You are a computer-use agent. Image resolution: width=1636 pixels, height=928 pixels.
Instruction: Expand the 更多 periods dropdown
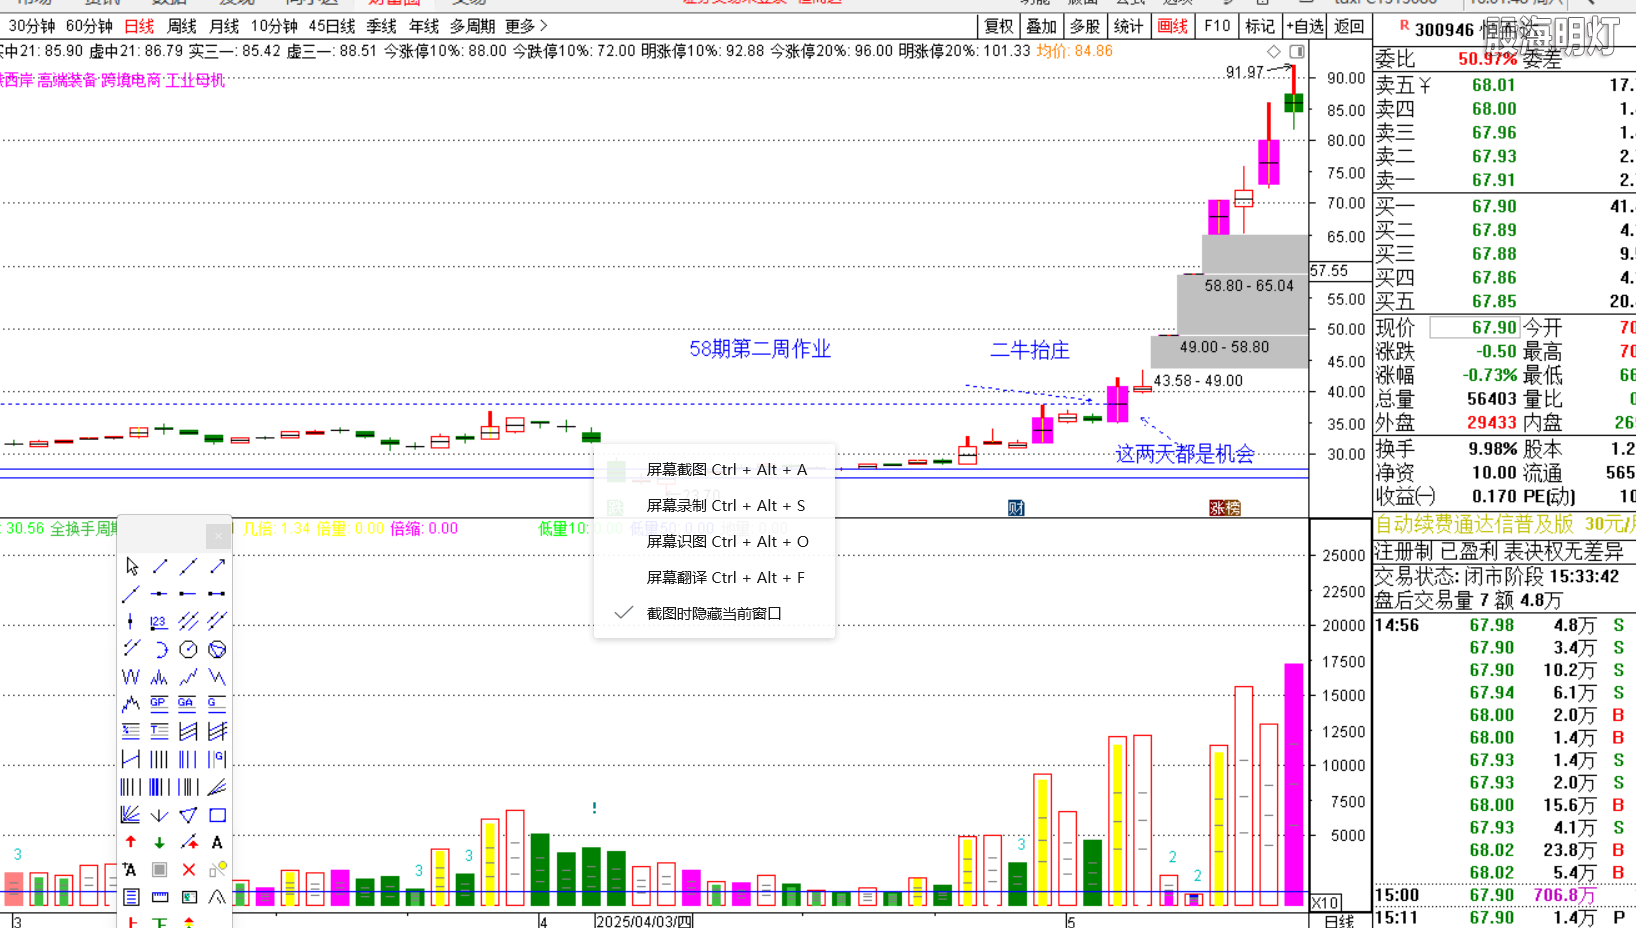[x=526, y=26]
